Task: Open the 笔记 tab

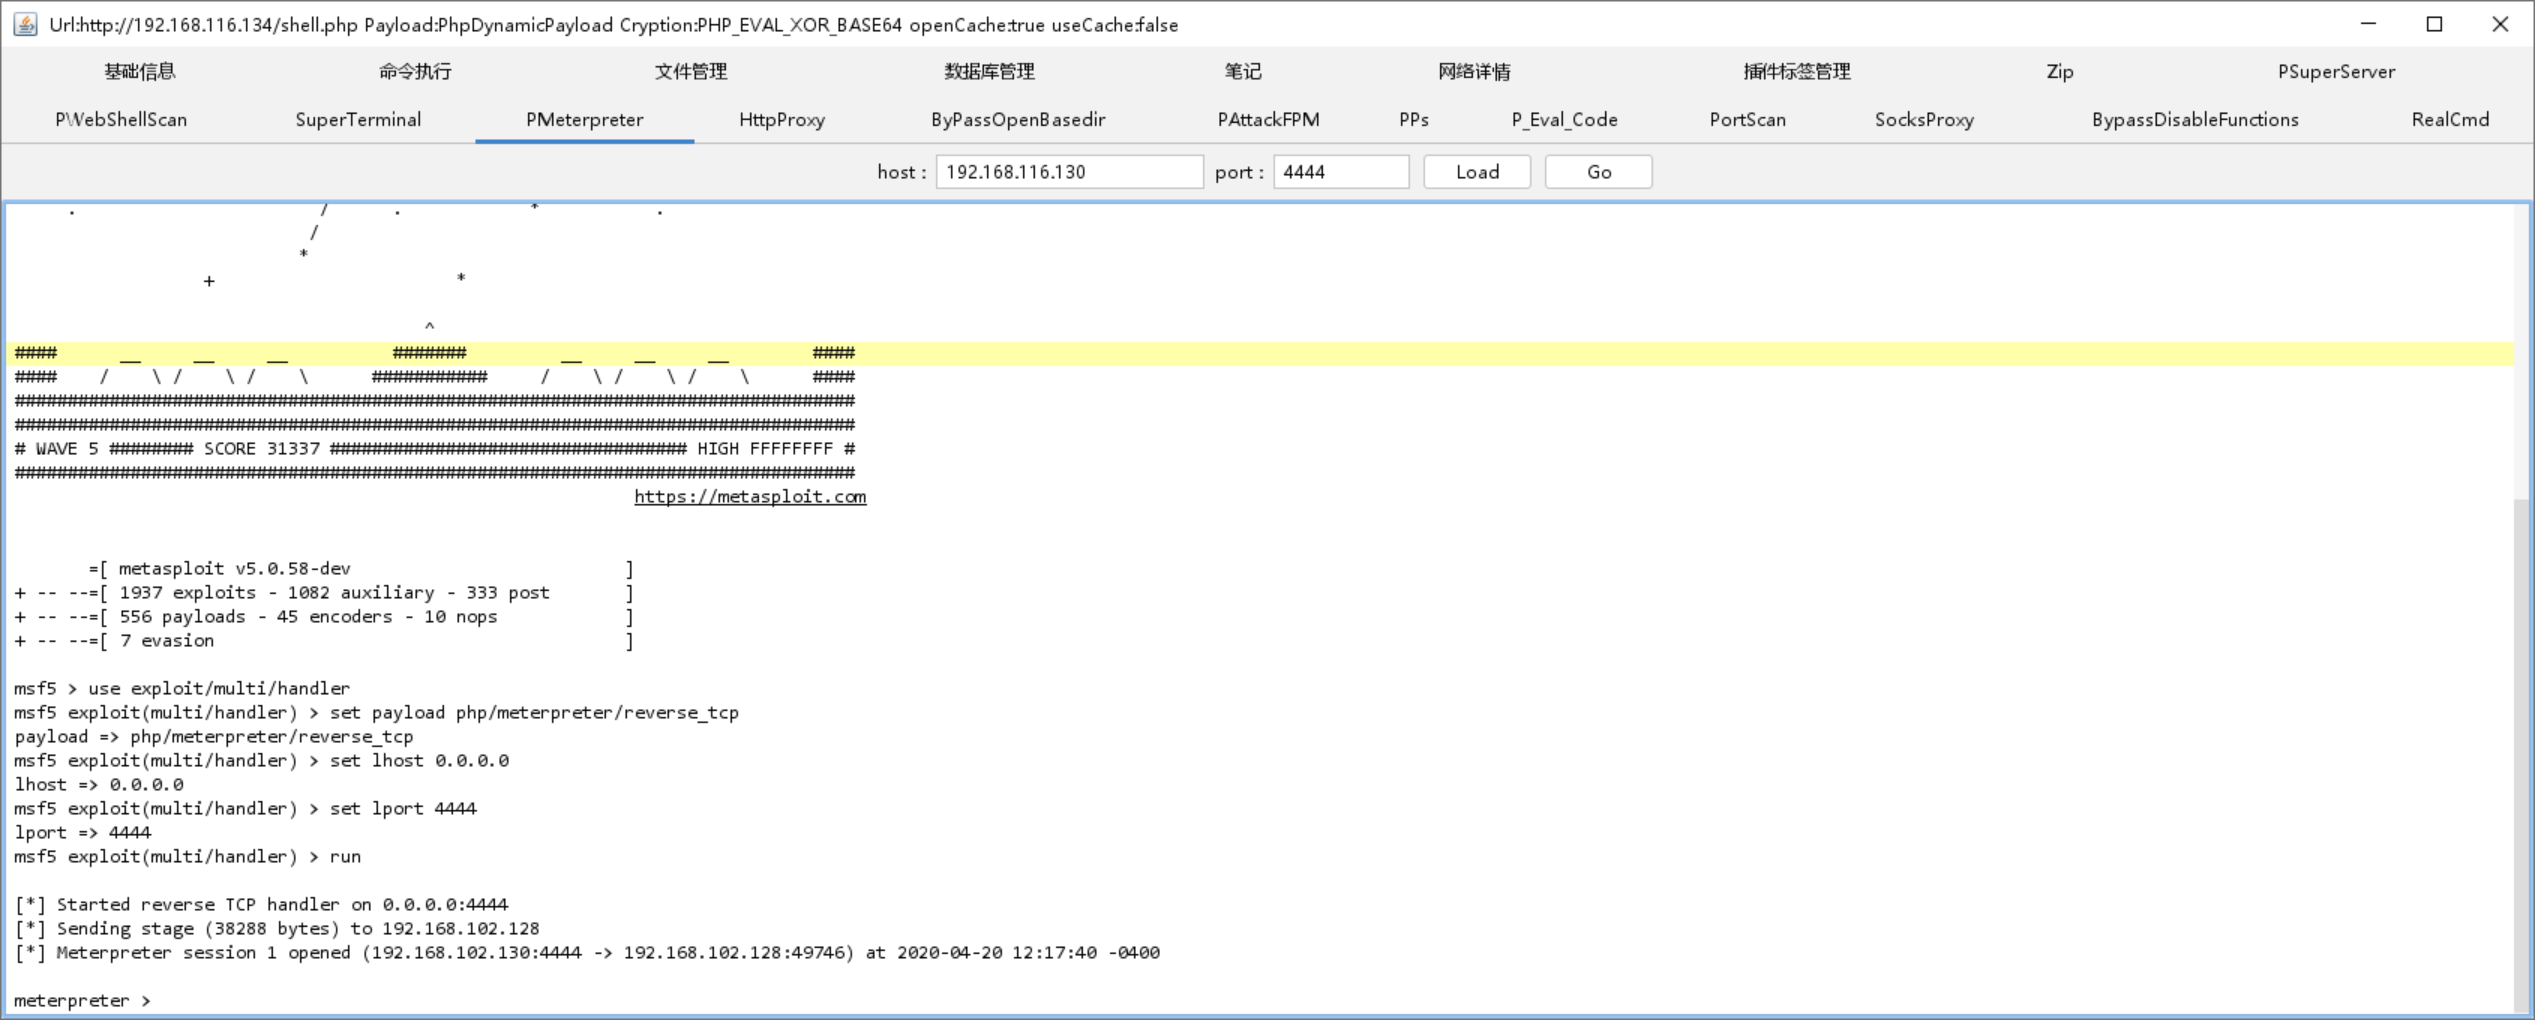Action: coord(1243,71)
